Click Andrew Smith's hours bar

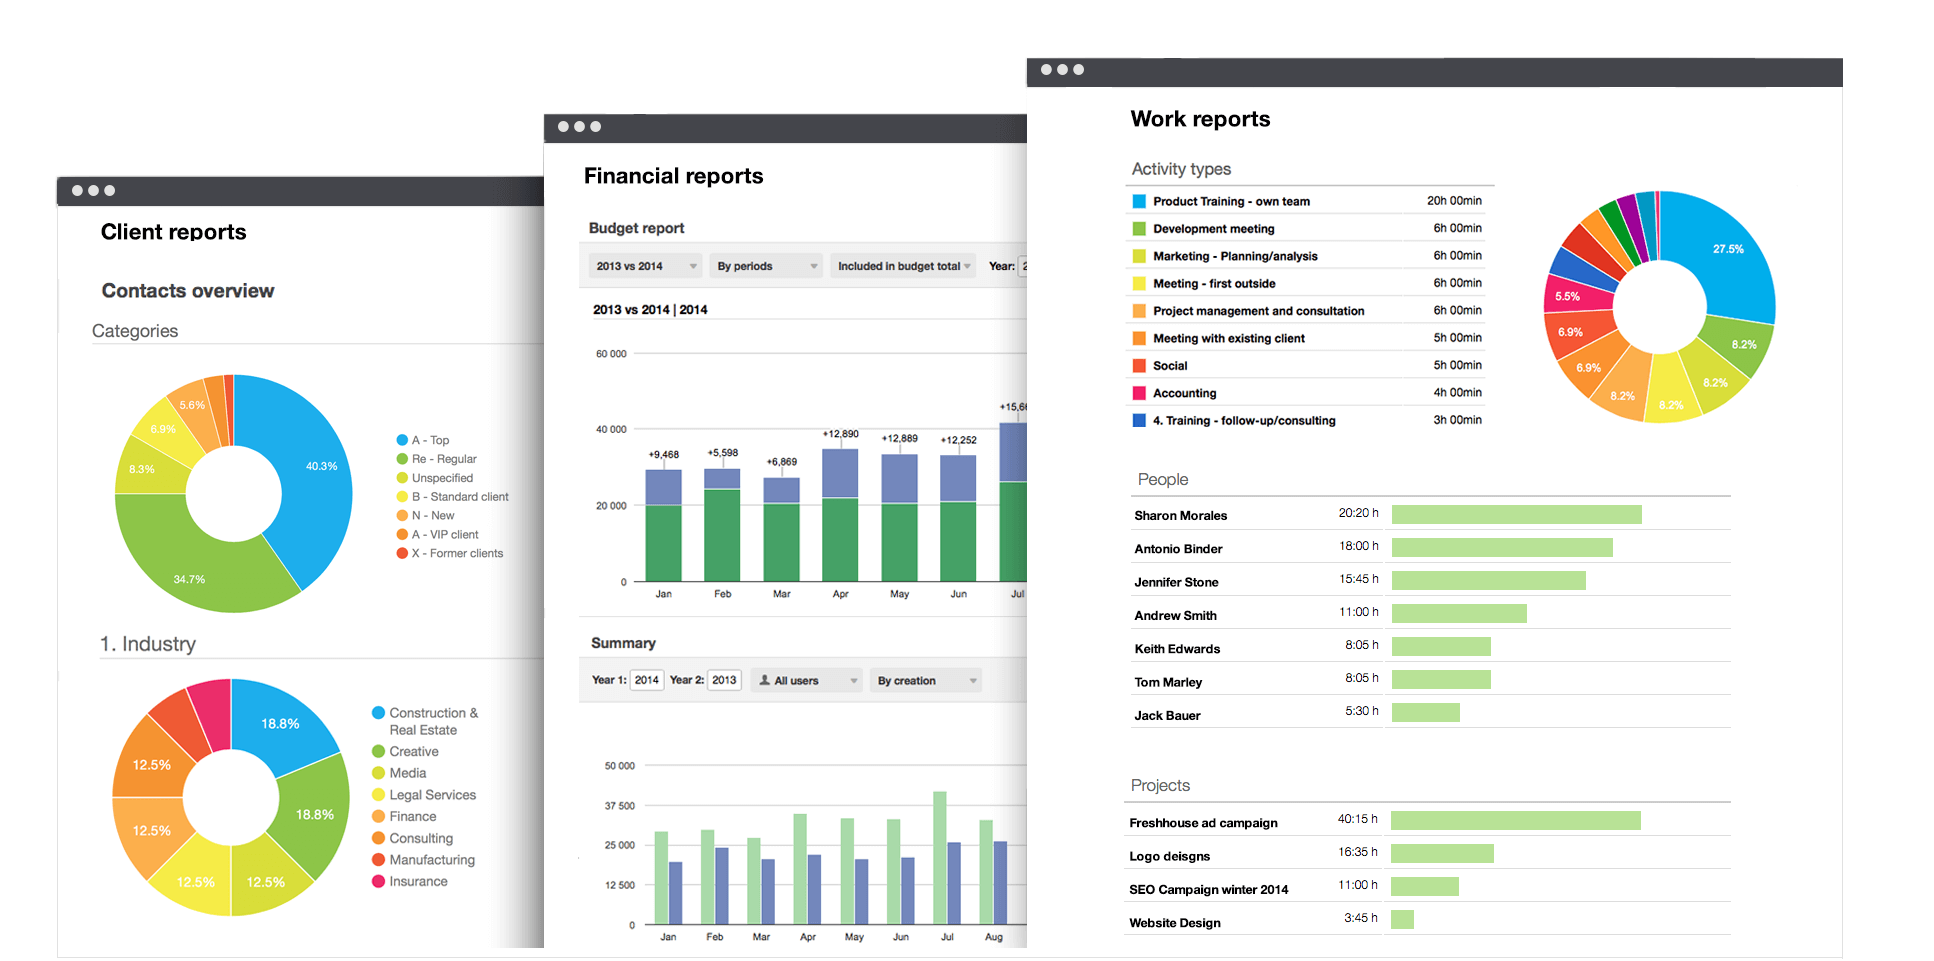click(x=1459, y=614)
